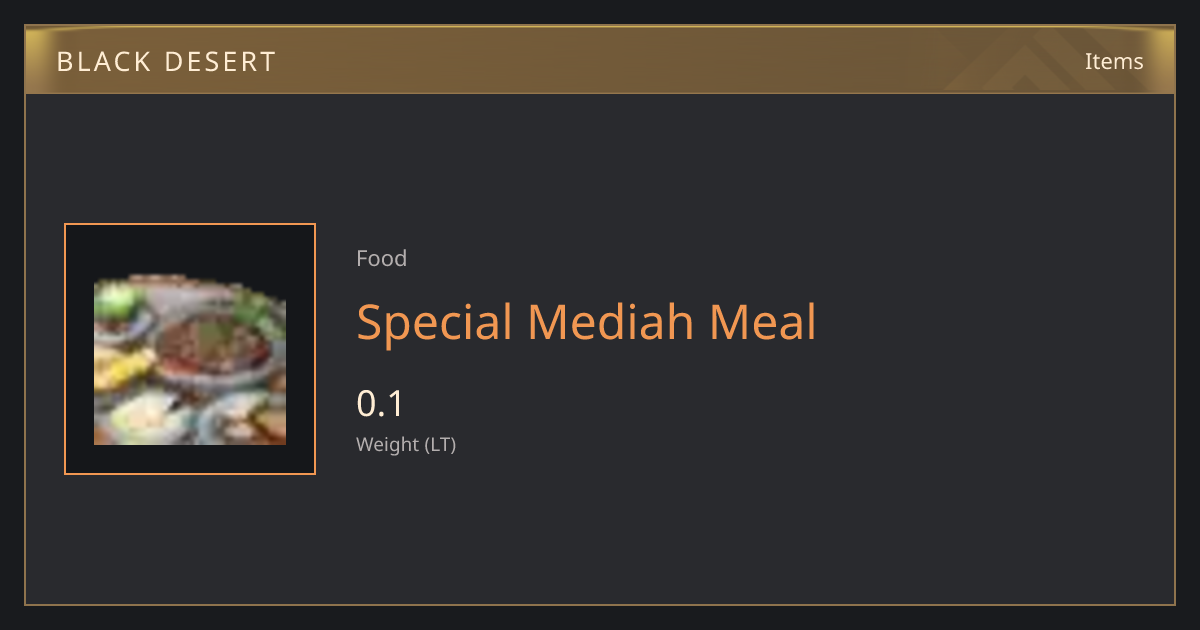Click the gold header banner center
Image resolution: width=1200 pixels, height=630 pixels.
point(600,60)
